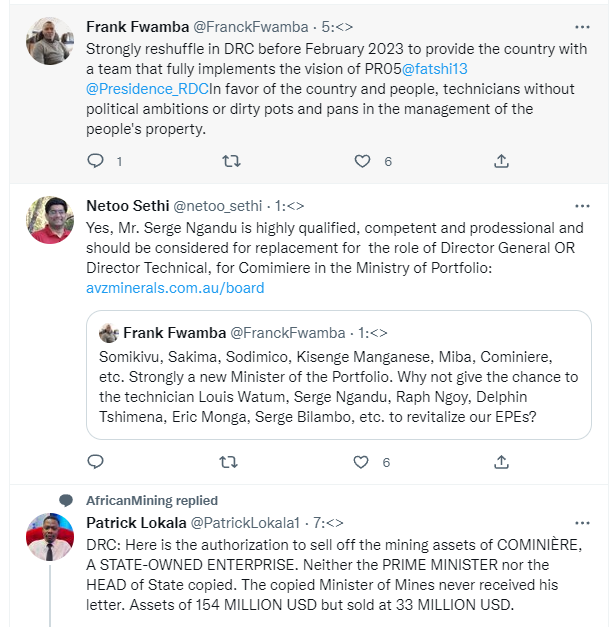Reply to Netoo Sethi's tweet
615x627 pixels.
coord(96,462)
